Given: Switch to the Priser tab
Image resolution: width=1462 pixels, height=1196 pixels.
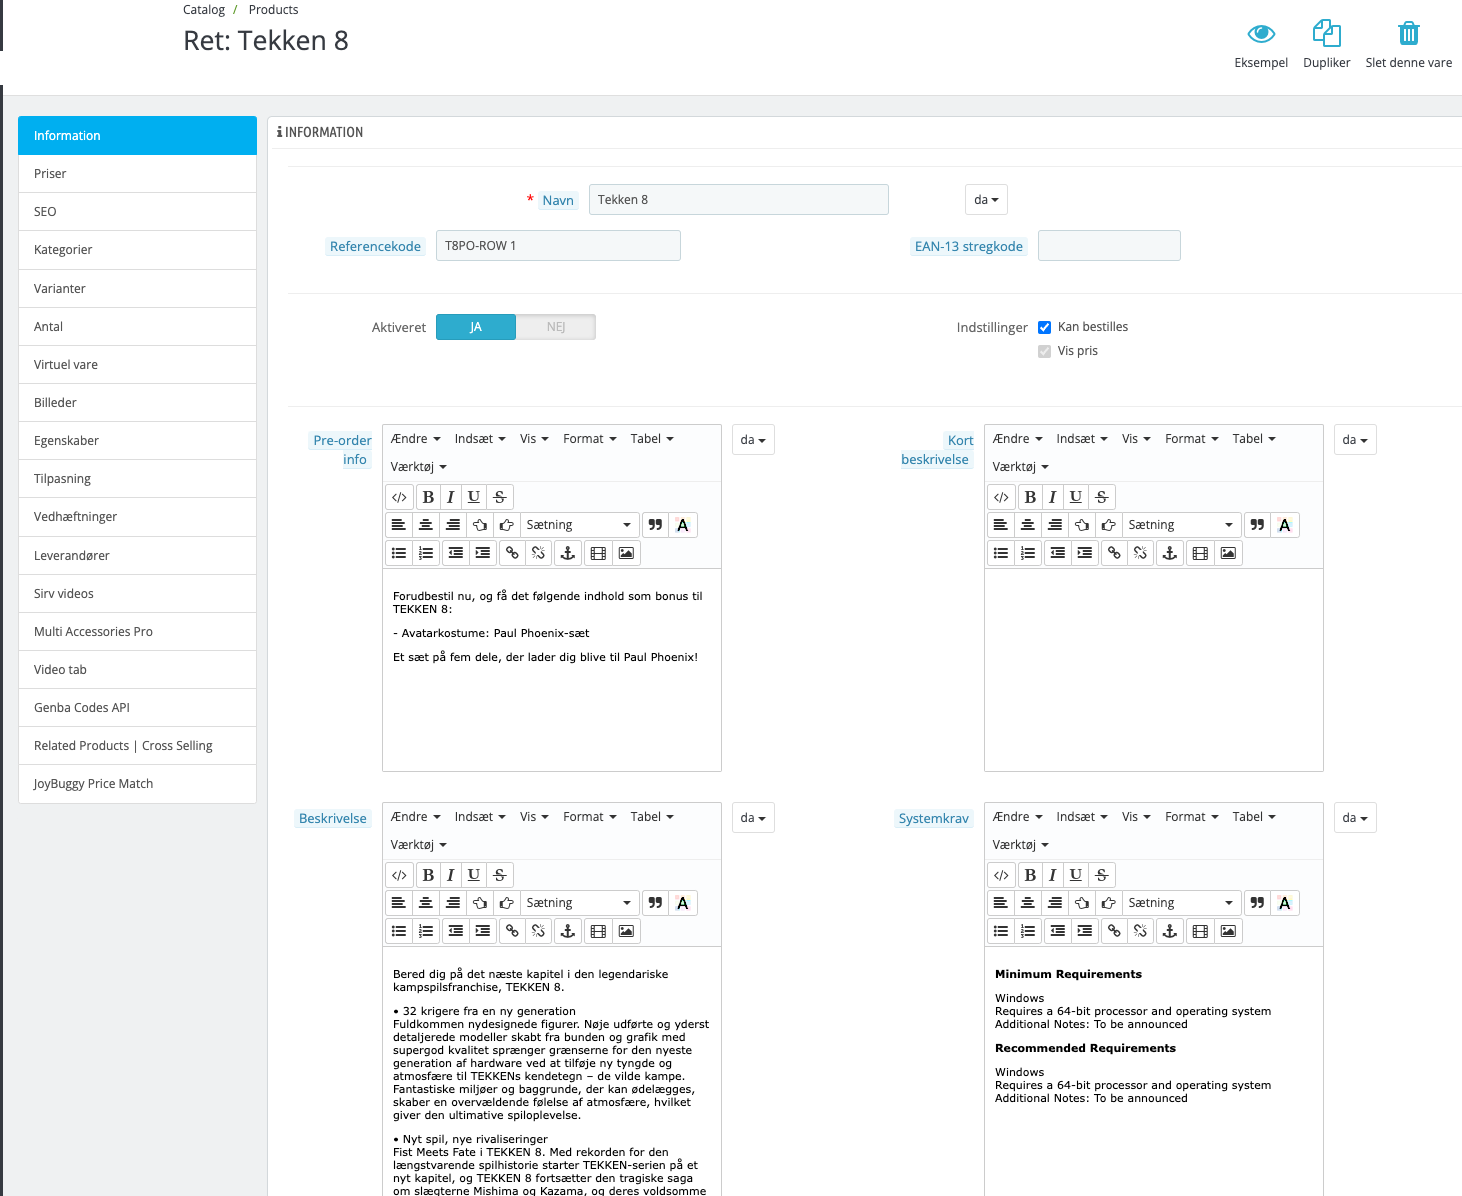Looking at the screenshot, I should click(137, 174).
